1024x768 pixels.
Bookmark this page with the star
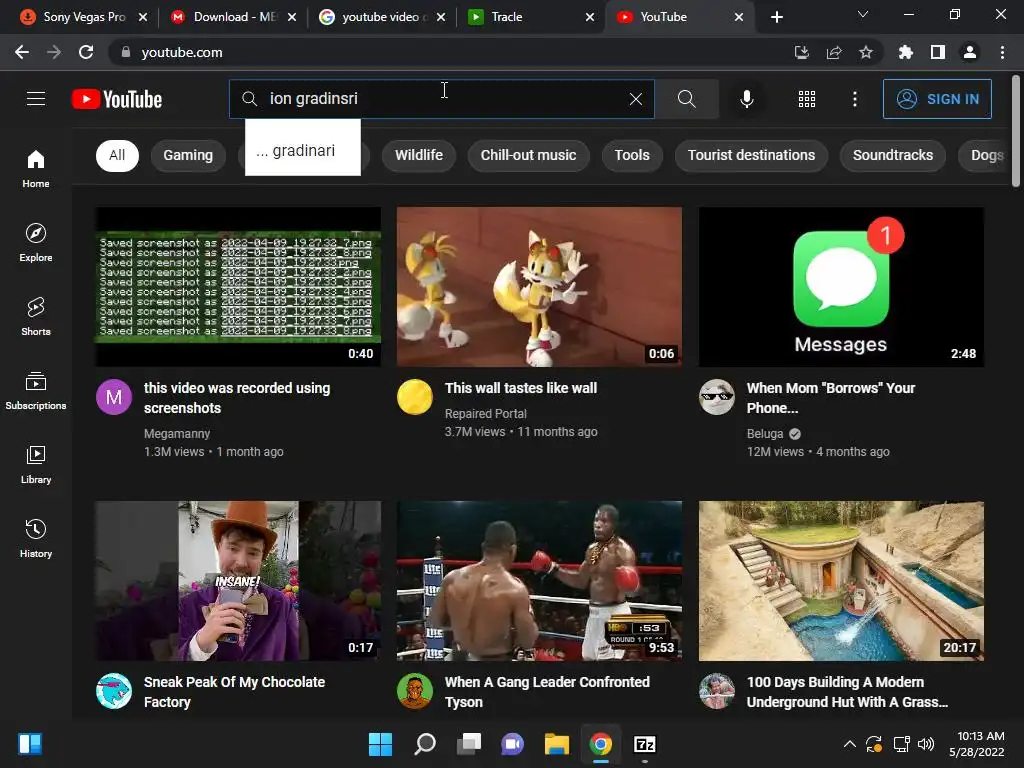pos(866,52)
